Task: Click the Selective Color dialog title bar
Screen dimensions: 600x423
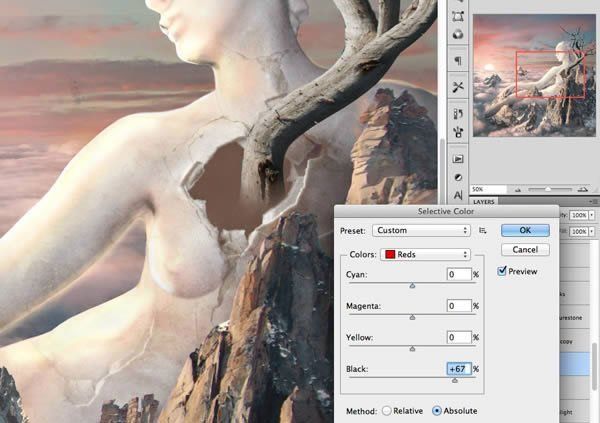Action: click(446, 211)
